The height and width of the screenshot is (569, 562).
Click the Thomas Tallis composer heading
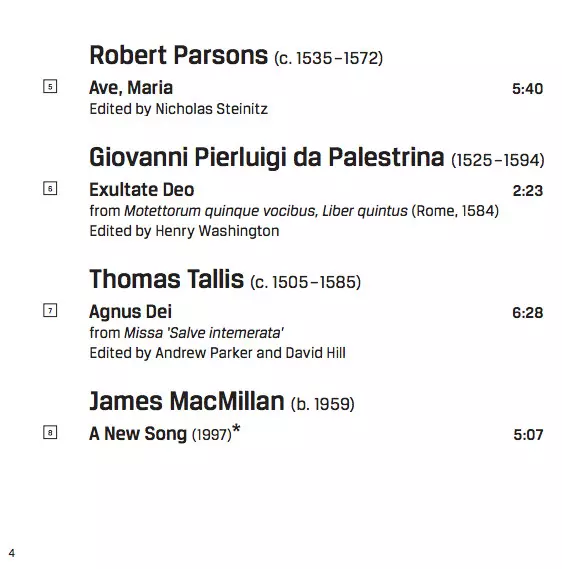[x=225, y=279]
